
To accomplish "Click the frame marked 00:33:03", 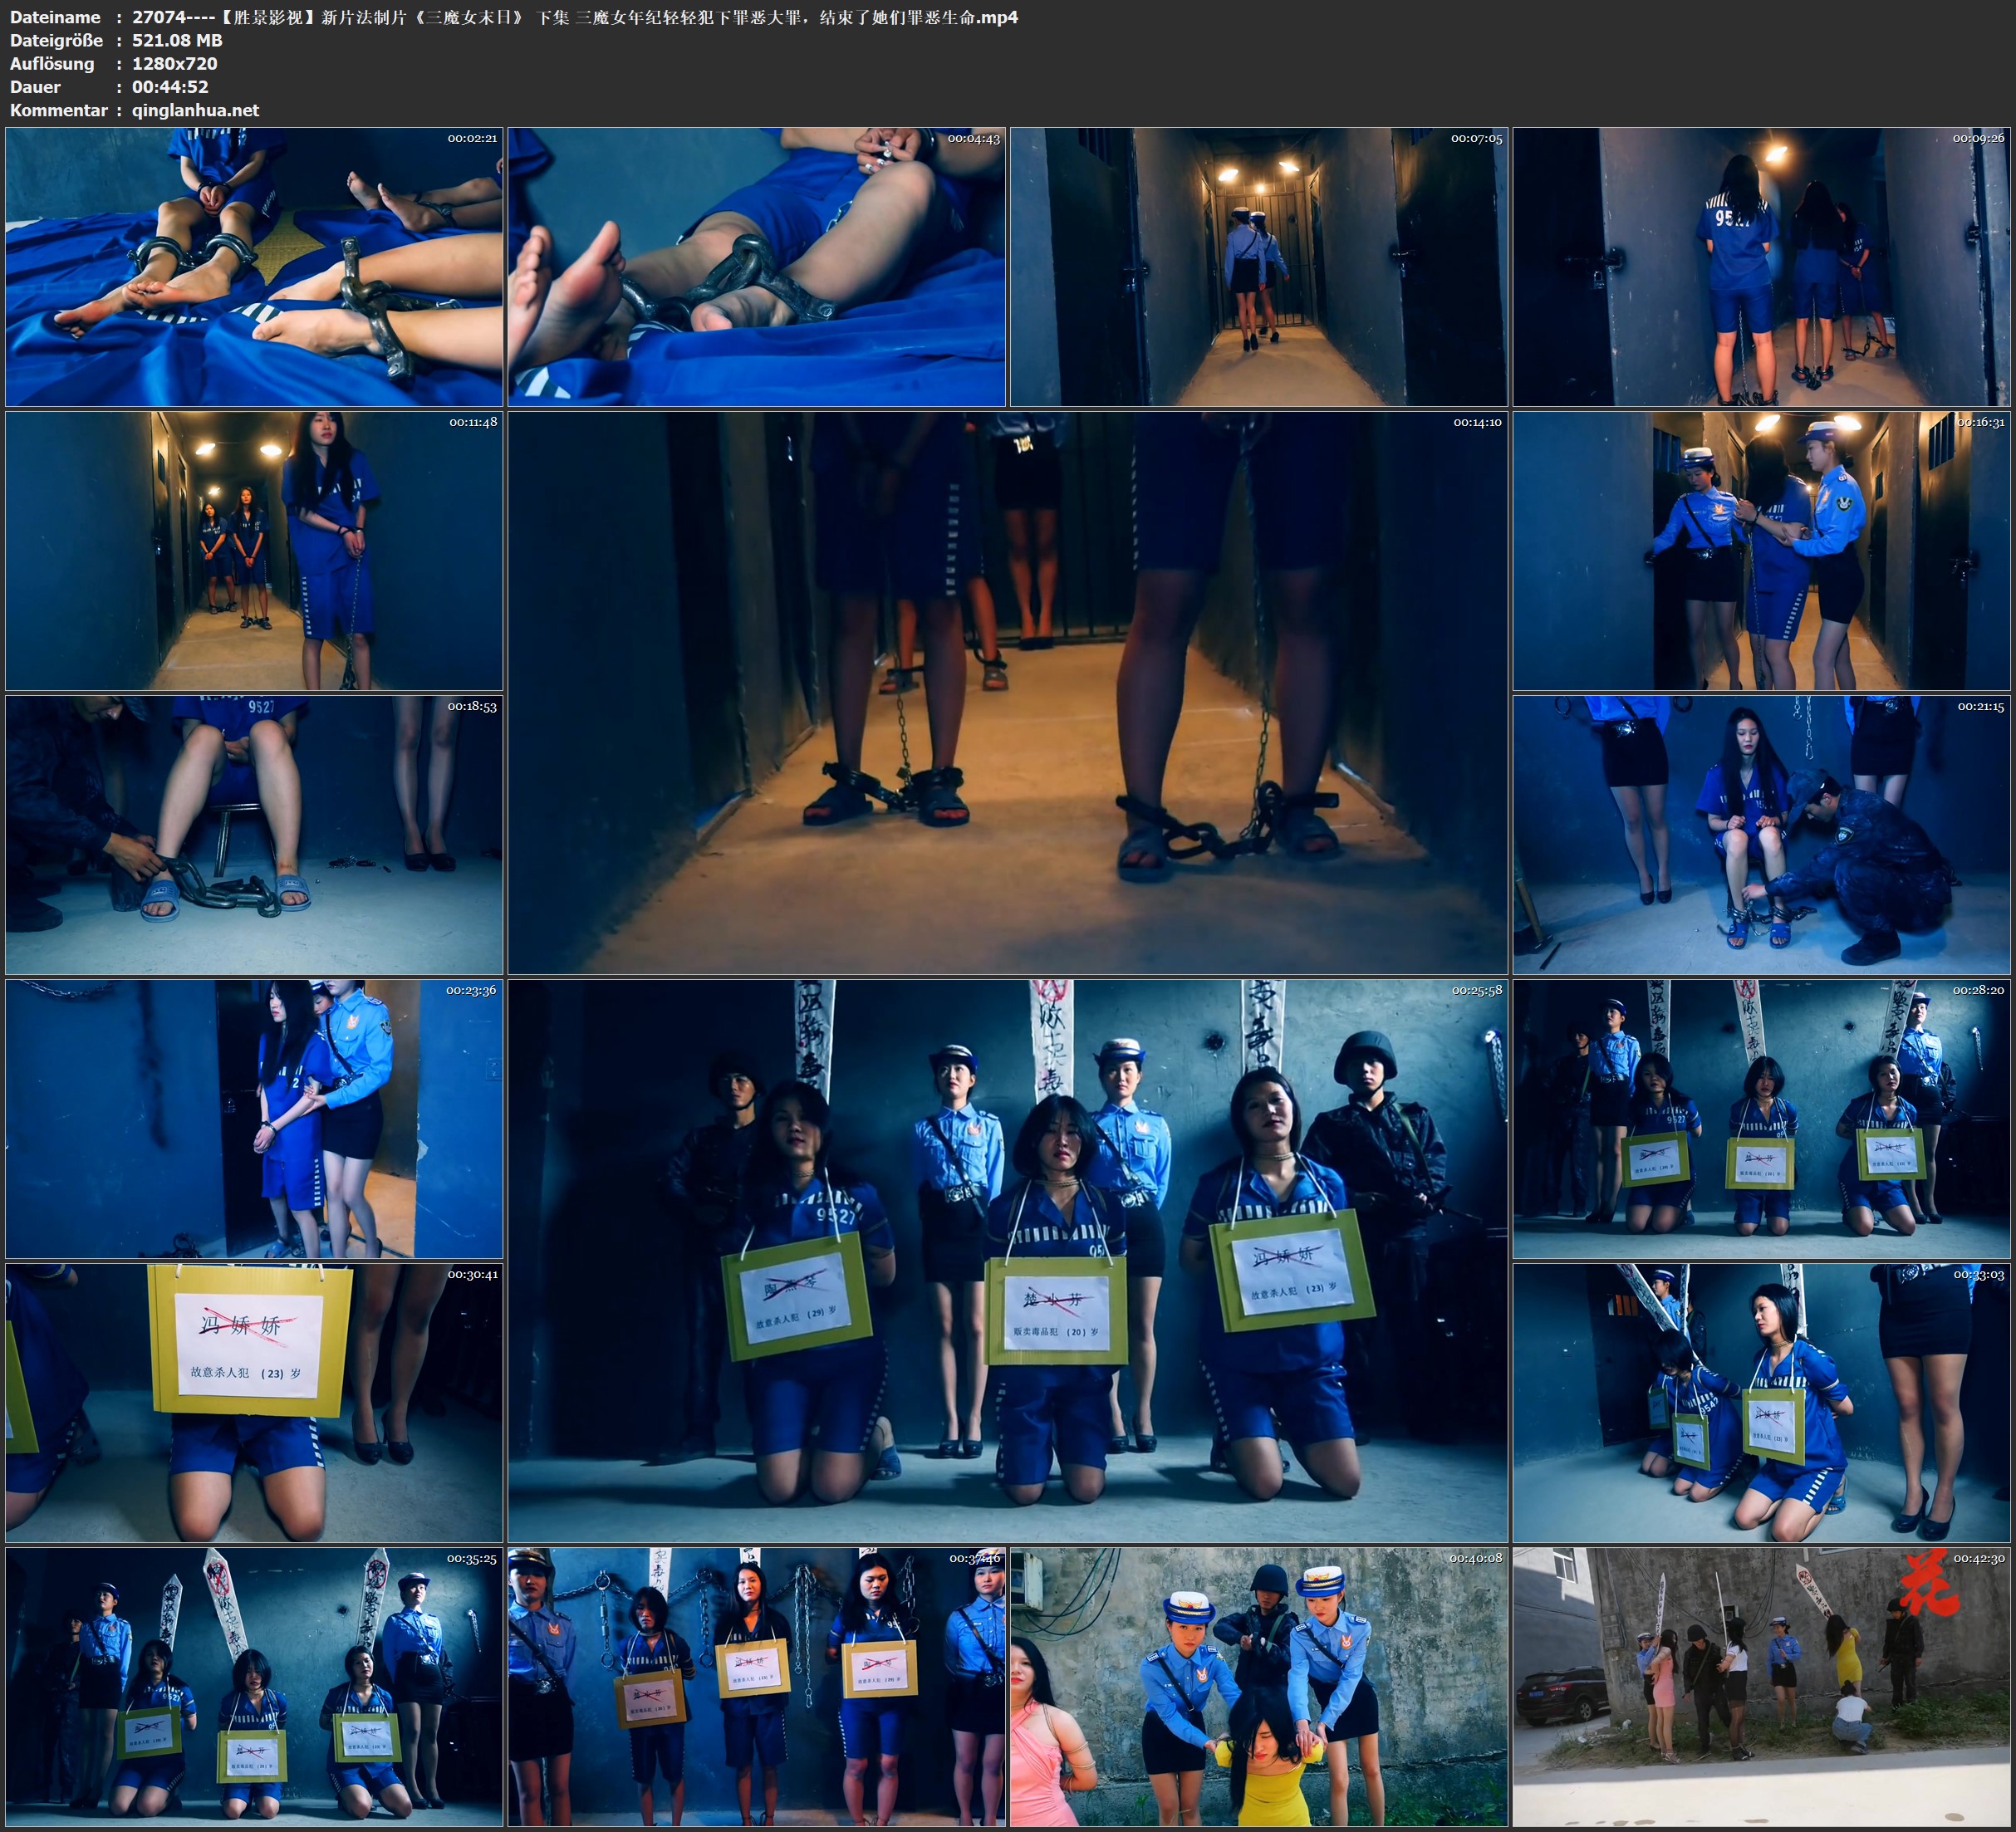I will tap(1761, 1402).
